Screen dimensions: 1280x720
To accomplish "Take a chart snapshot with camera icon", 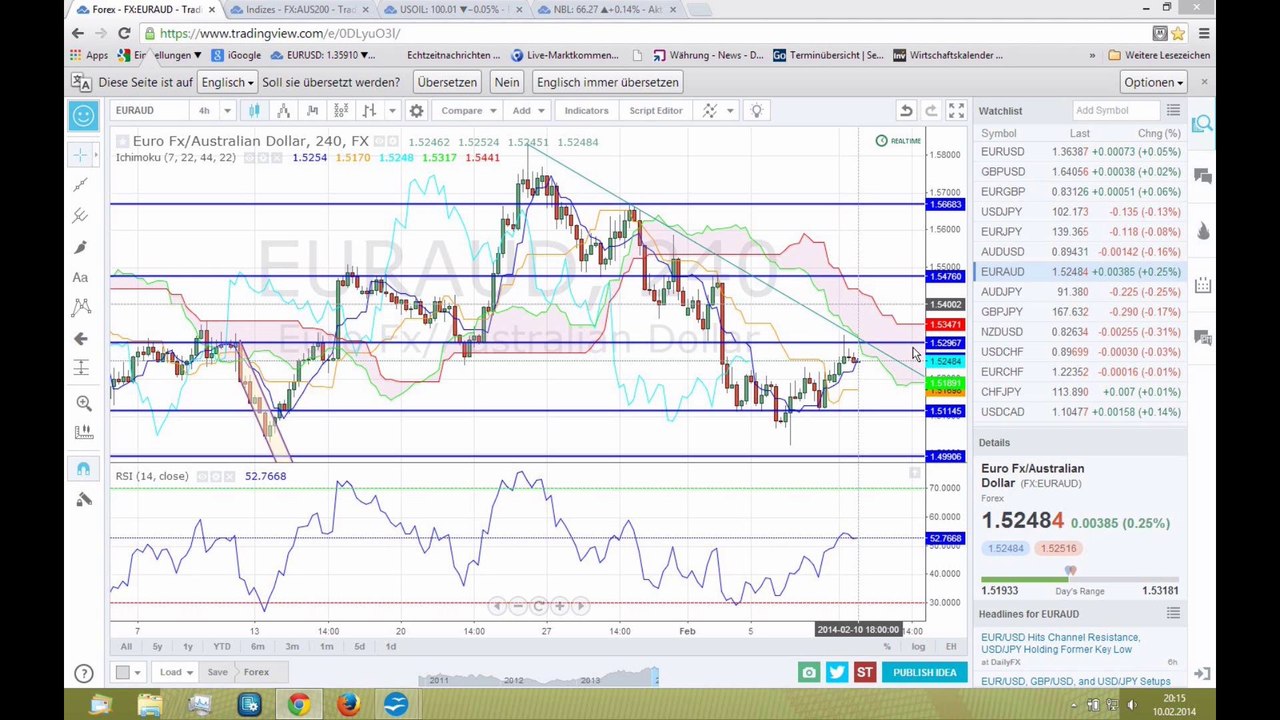I will tap(809, 672).
